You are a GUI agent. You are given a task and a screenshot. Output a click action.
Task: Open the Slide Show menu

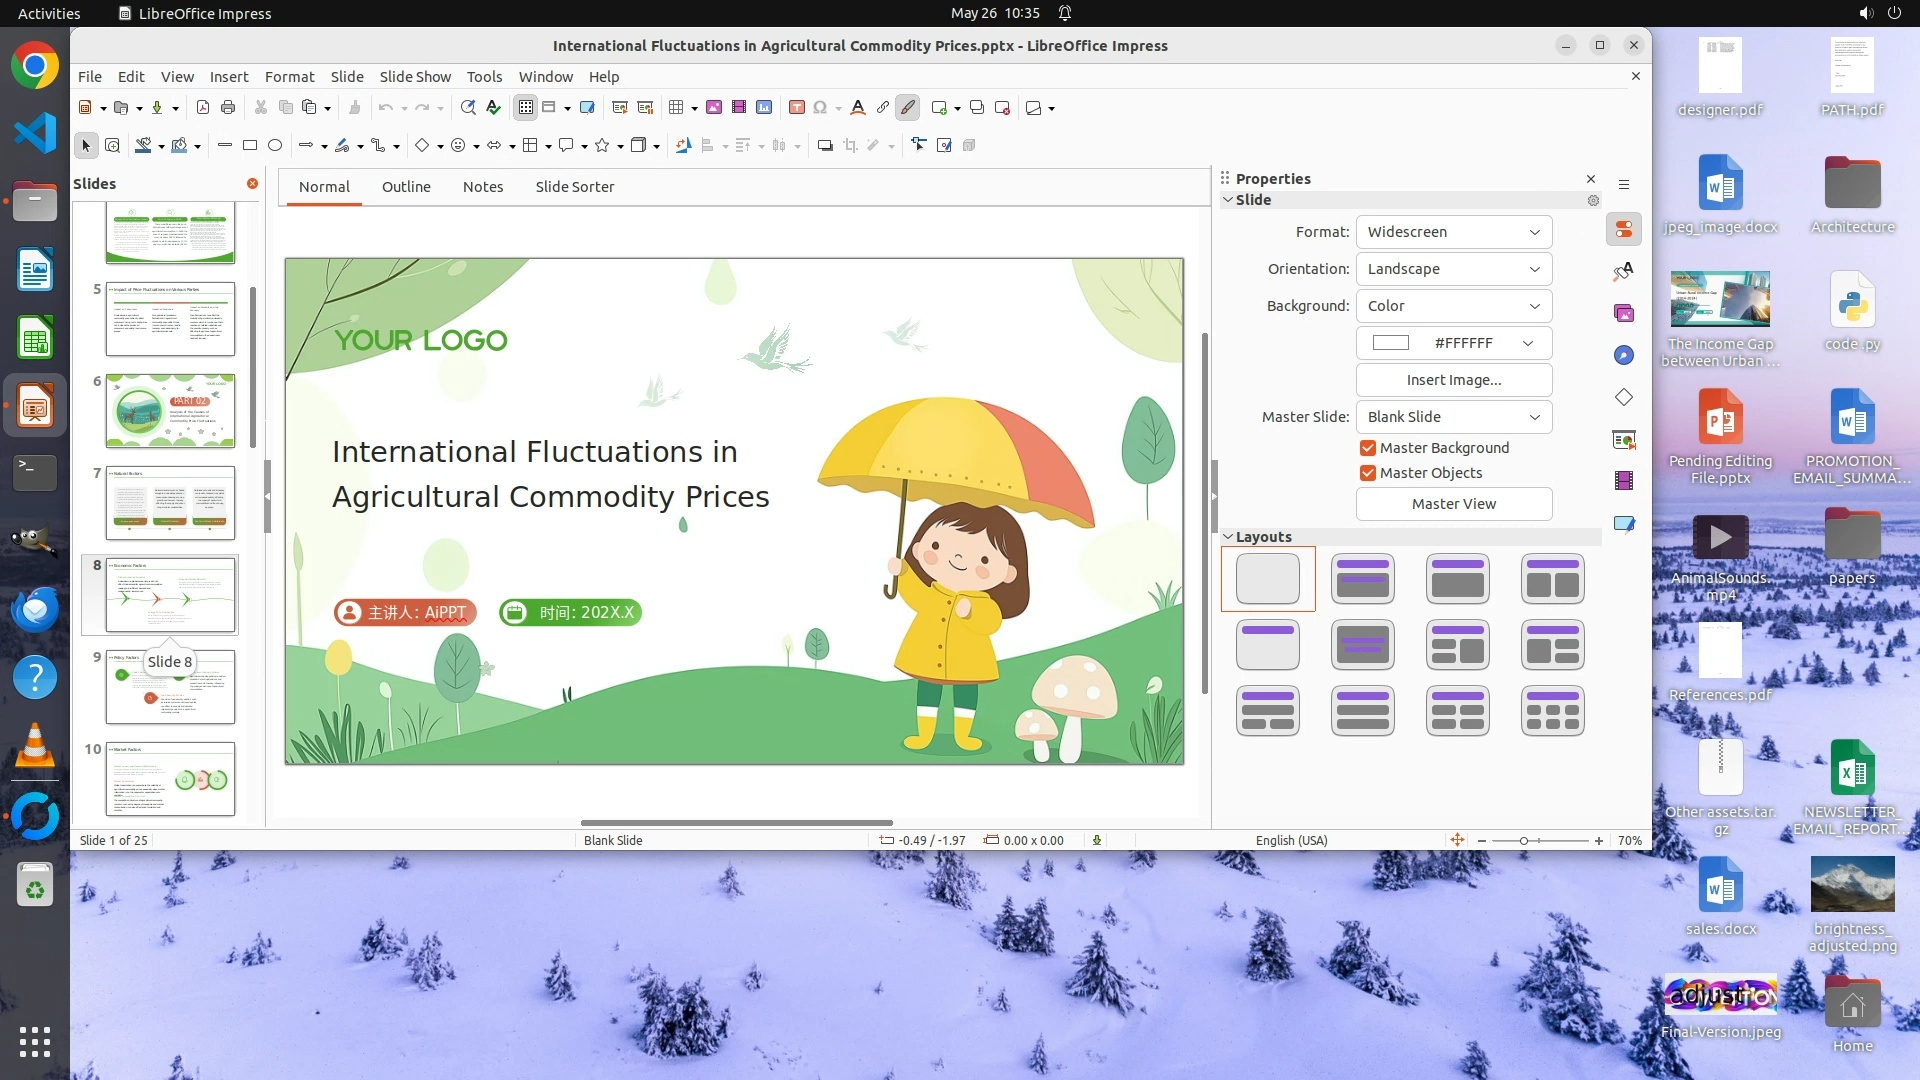coord(415,76)
